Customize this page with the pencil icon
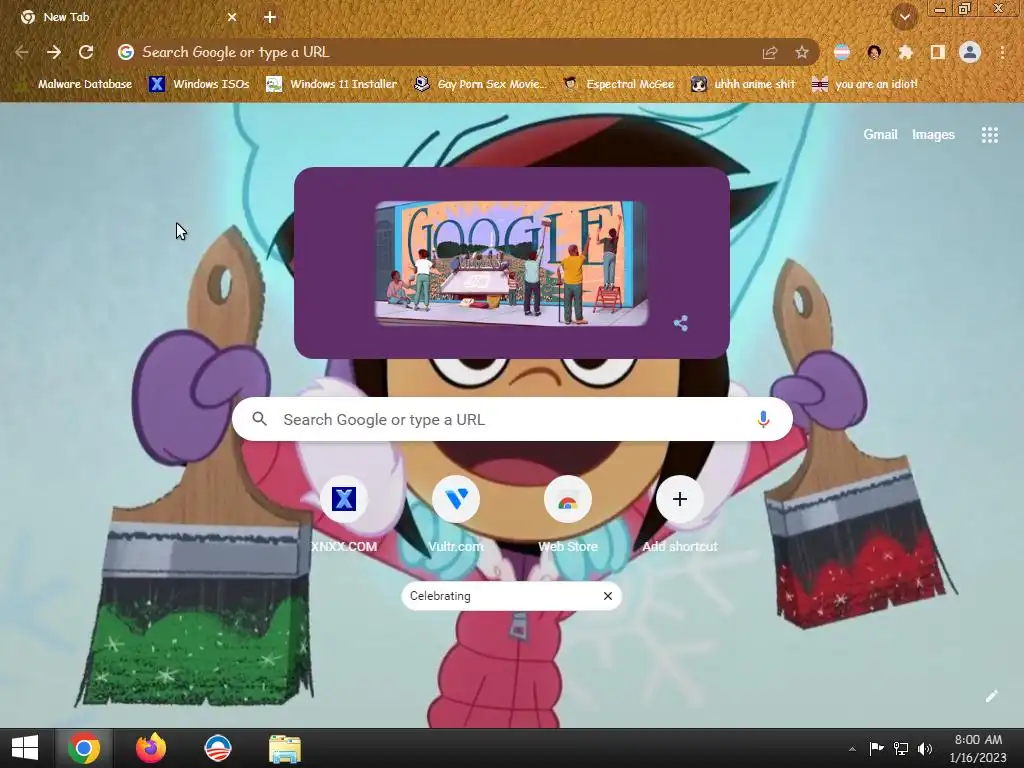This screenshot has width=1024, height=768. (991, 696)
